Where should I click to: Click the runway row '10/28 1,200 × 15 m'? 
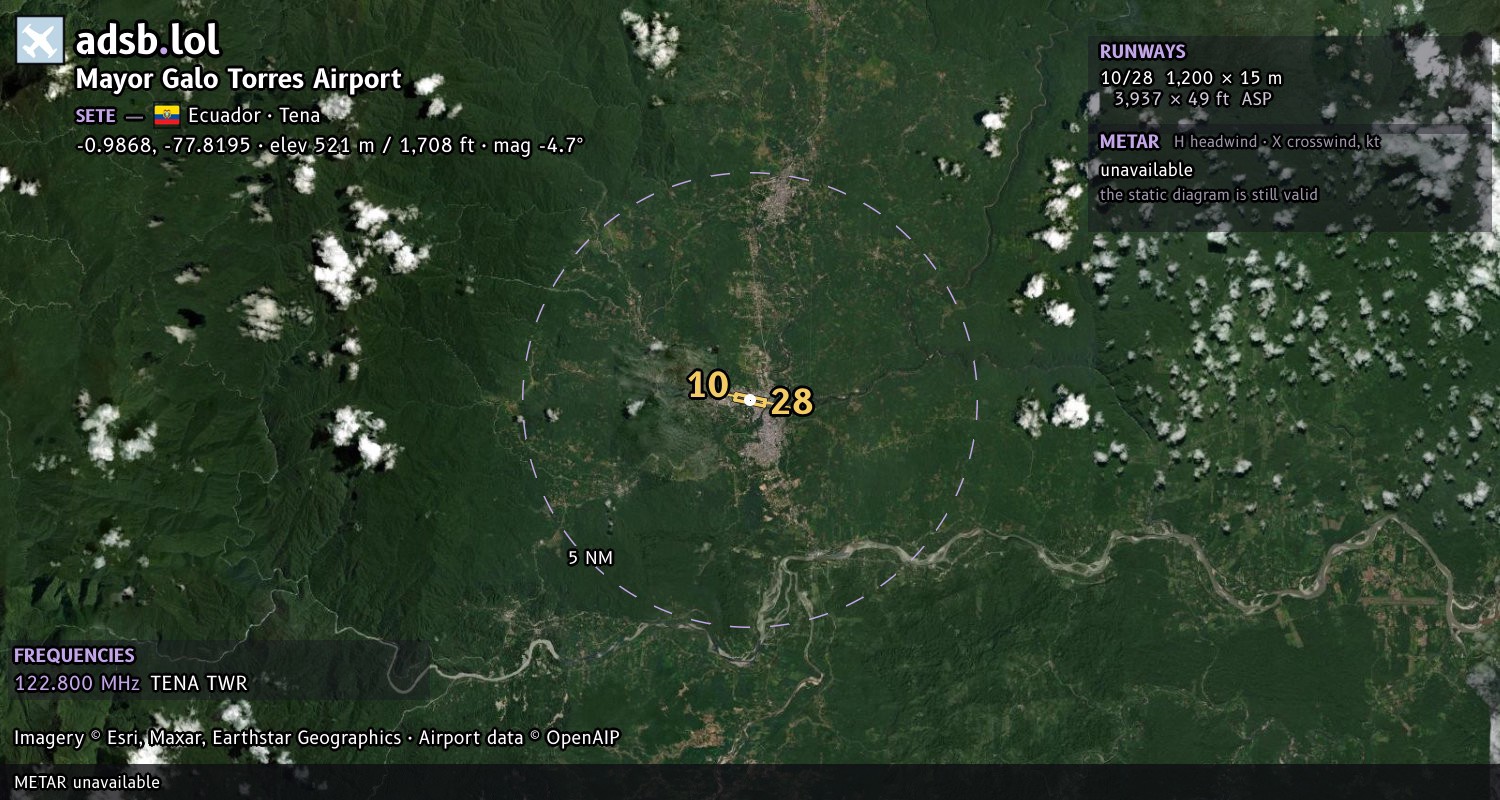click(x=1190, y=78)
